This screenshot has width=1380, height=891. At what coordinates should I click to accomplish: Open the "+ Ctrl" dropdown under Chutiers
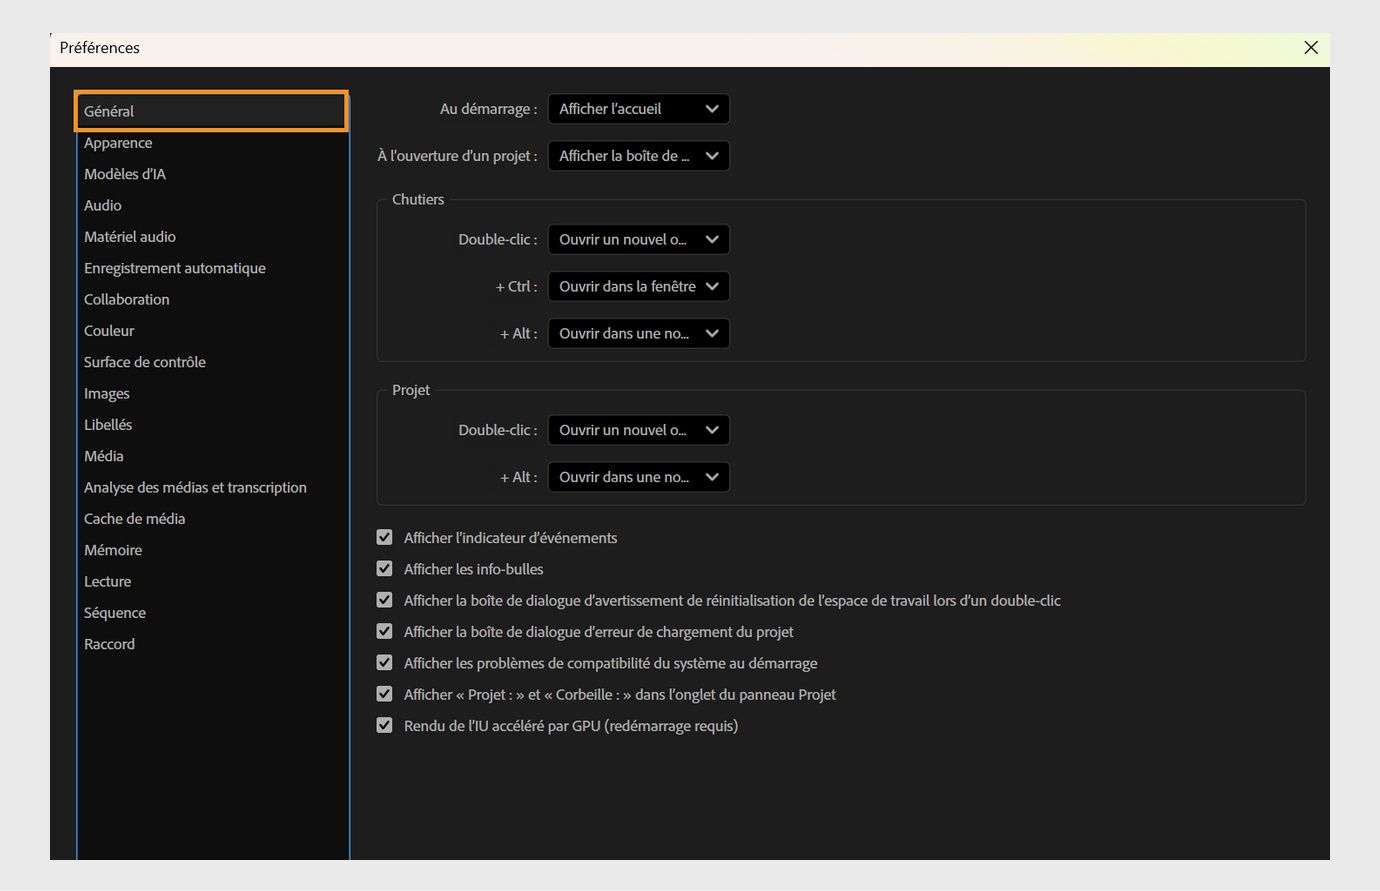638,286
